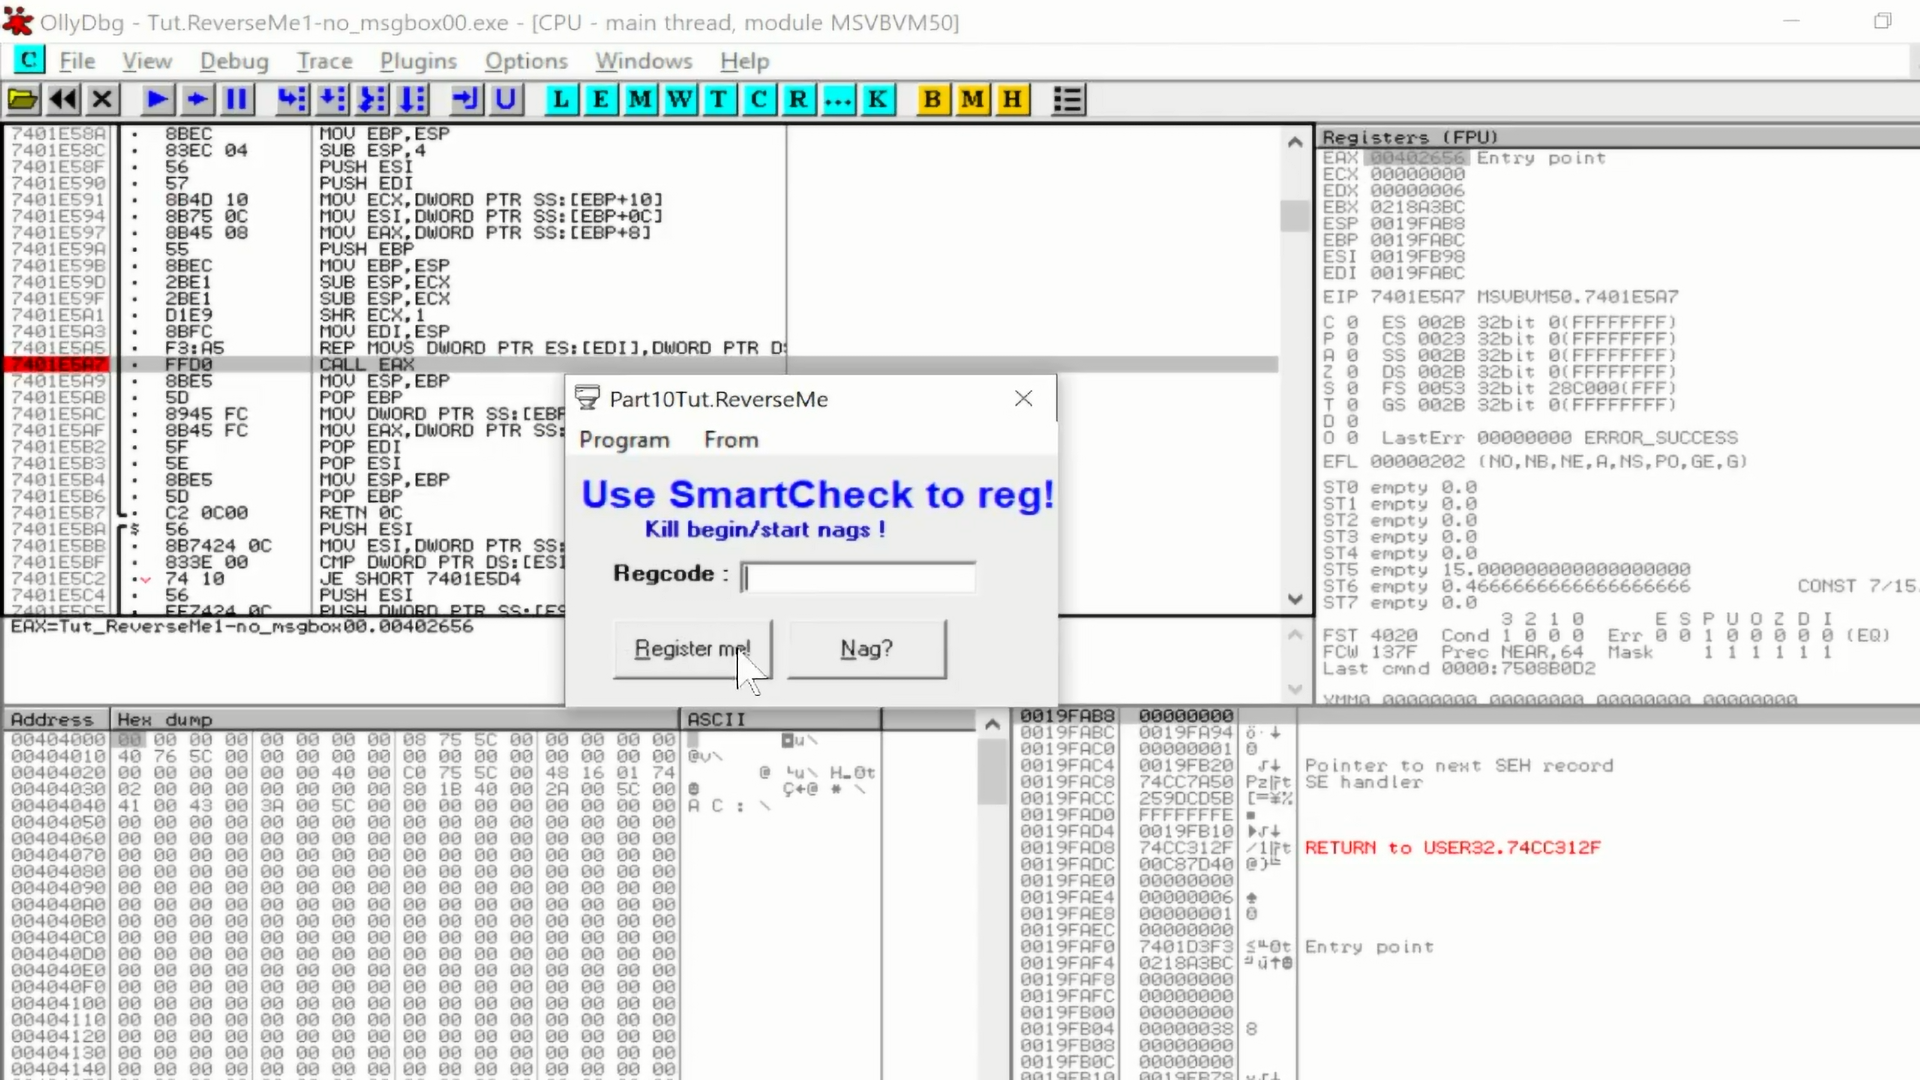The image size is (1920, 1080).
Task: Open the Log window with L icon
Action: point(561,99)
